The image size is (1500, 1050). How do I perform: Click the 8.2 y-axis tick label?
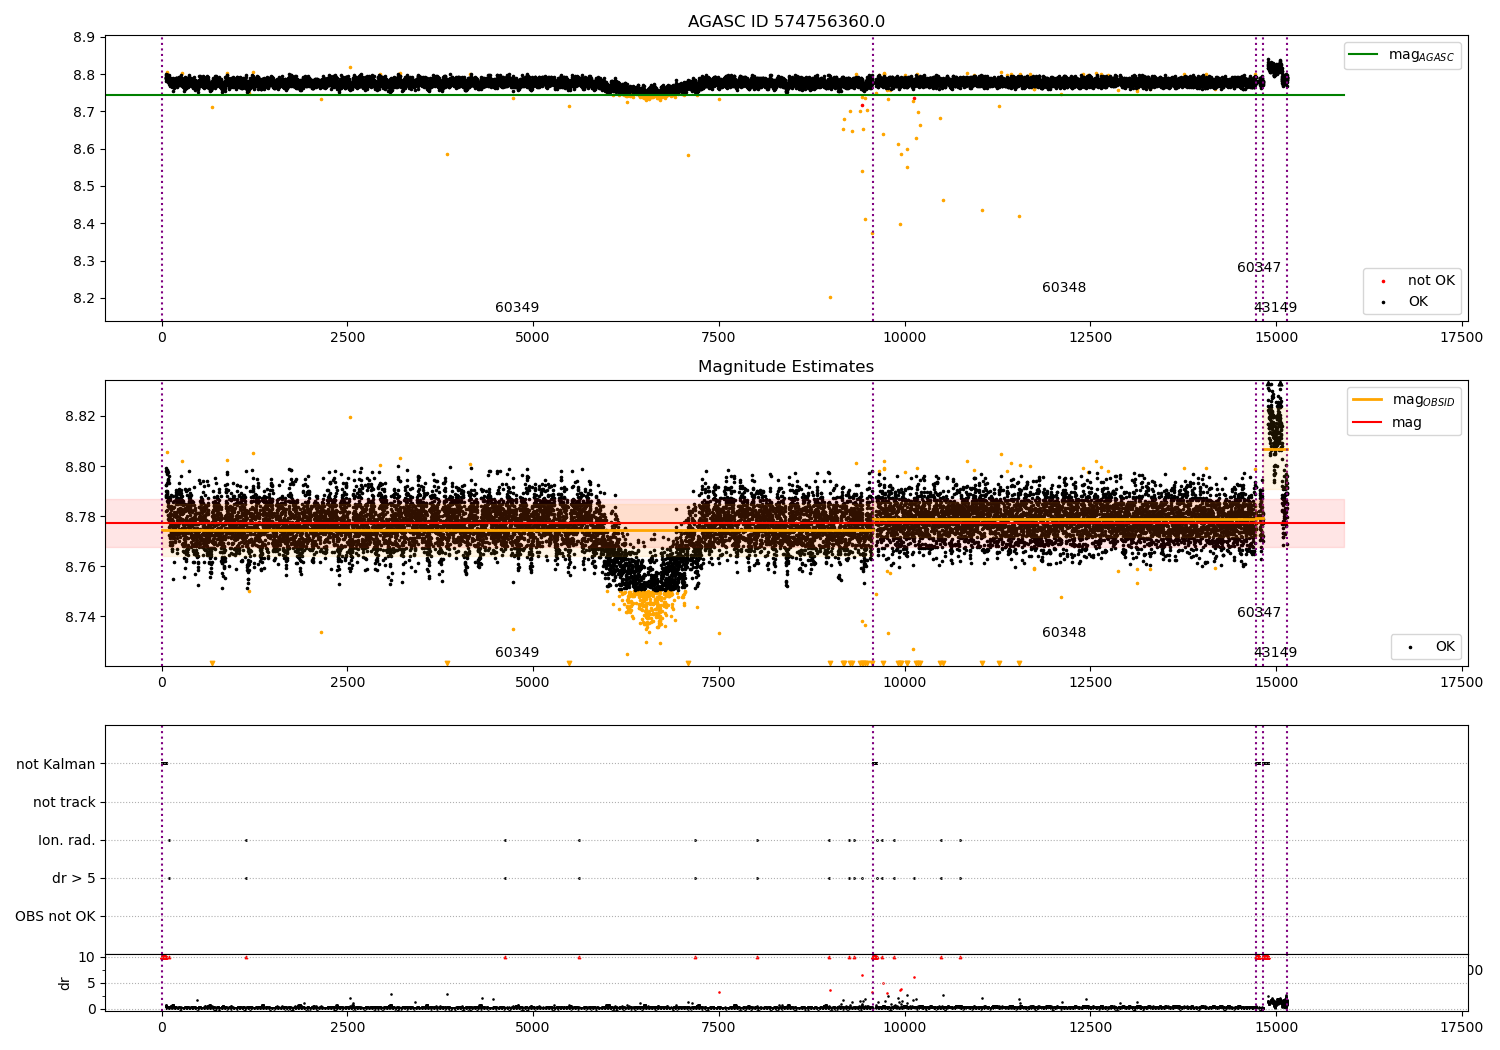pyautogui.click(x=85, y=299)
